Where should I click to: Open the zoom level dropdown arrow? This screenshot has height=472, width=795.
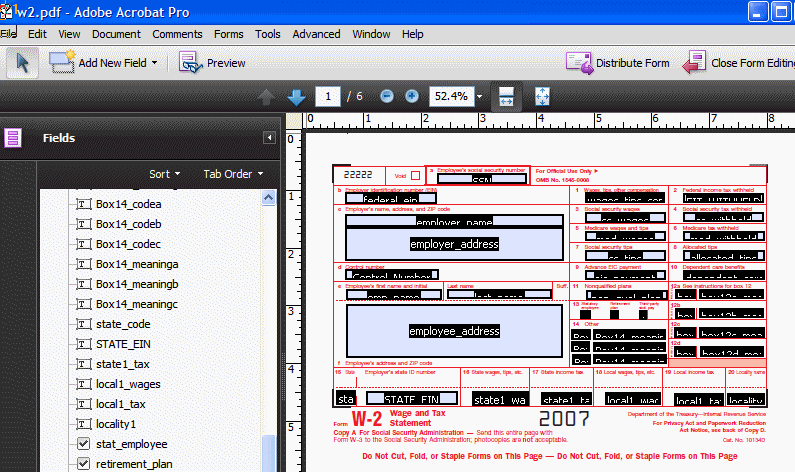tap(480, 96)
